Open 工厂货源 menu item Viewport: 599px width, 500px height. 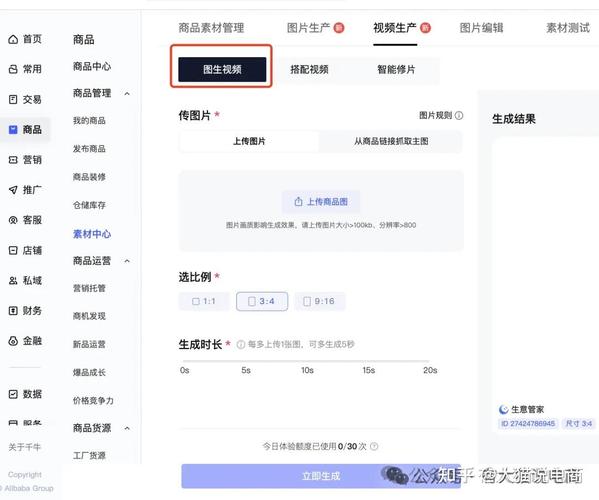[x=89, y=455]
